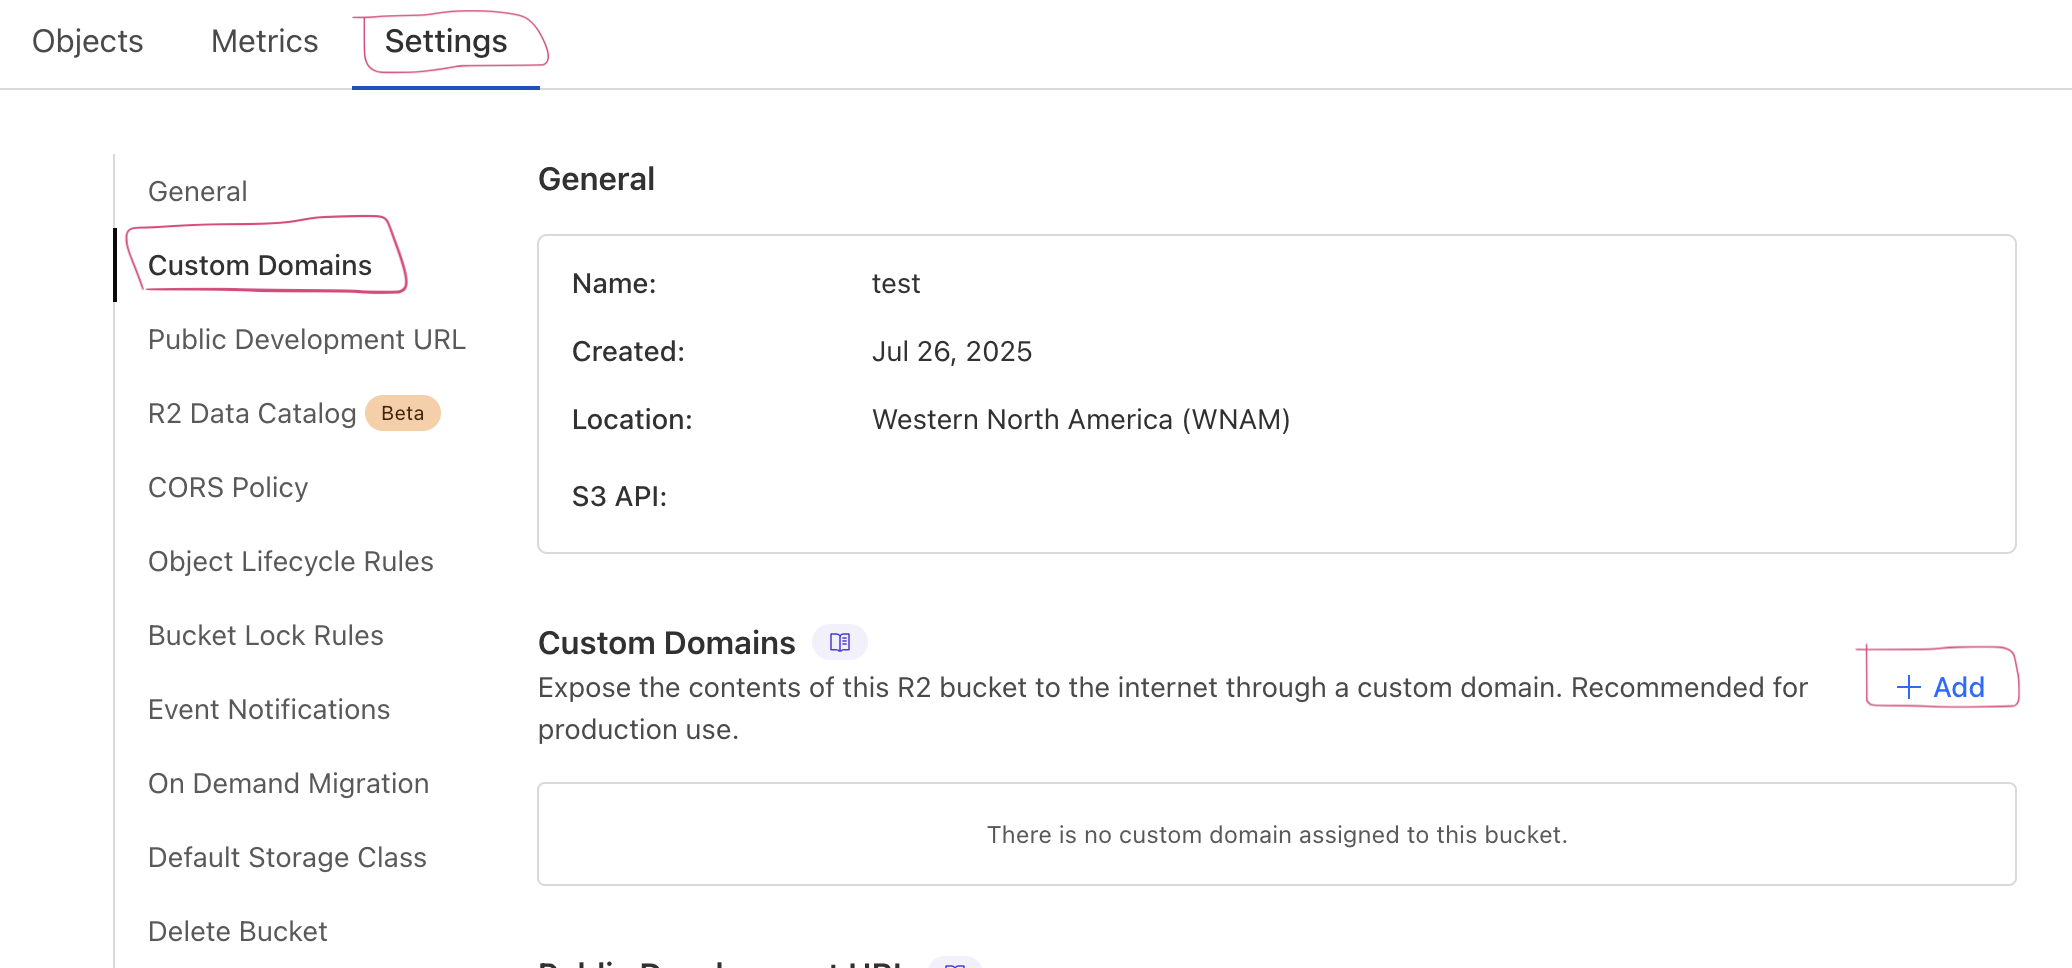Viewport: 2072px width, 968px height.
Task: Click 'There is no custom domain assigned' message
Action: point(1277,835)
